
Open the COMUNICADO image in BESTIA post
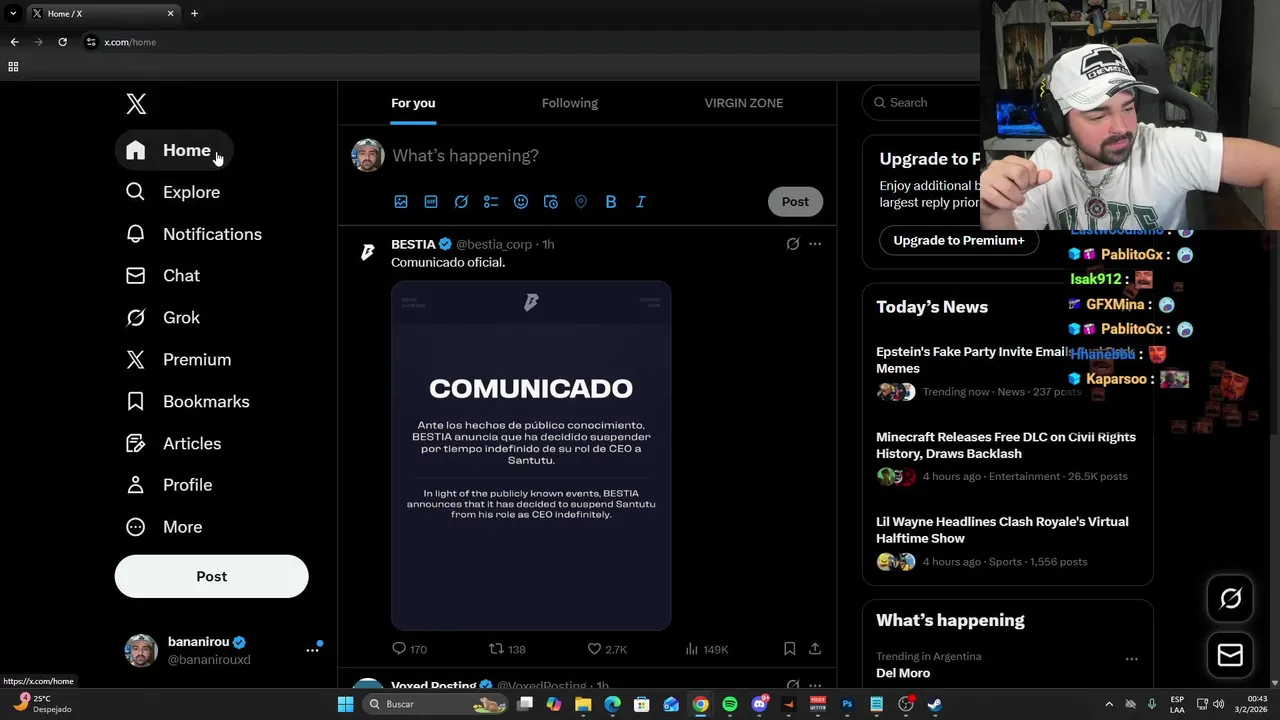coord(531,456)
